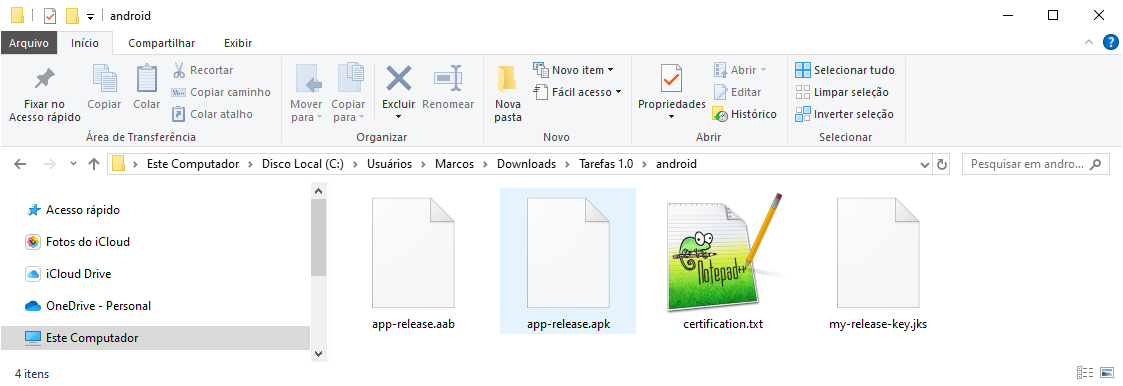Click properties icon in quick access toolbar

pos(49,16)
